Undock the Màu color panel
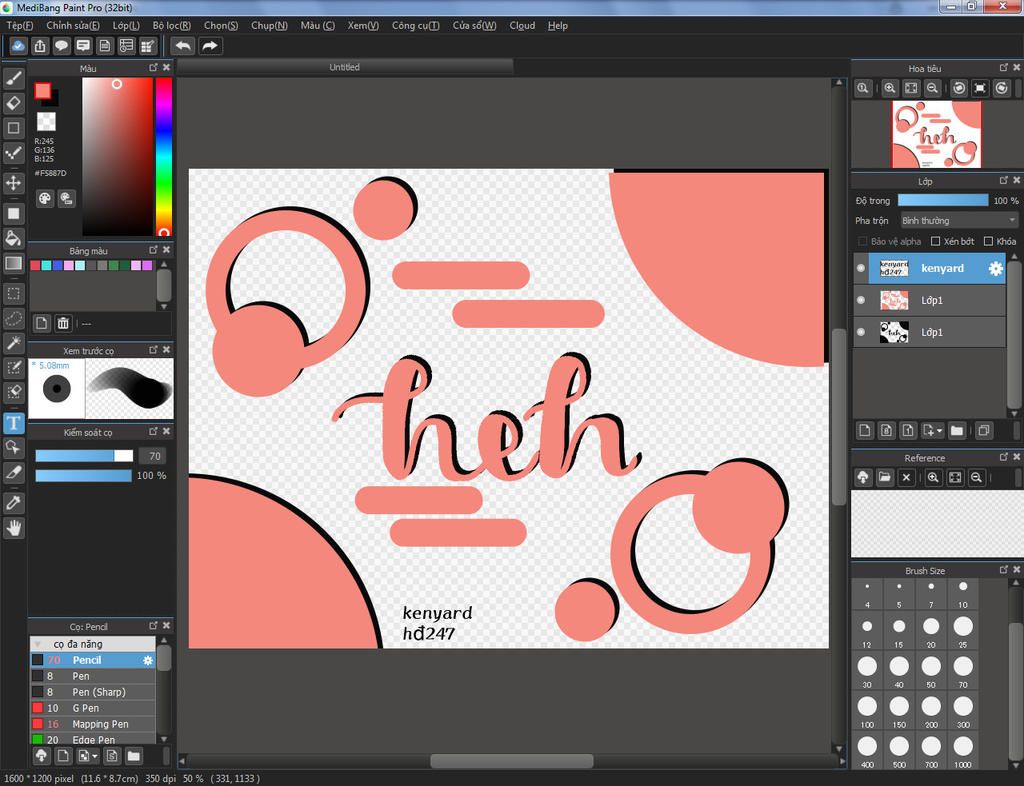Viewport: 1024px width, 786px height. 153,68
